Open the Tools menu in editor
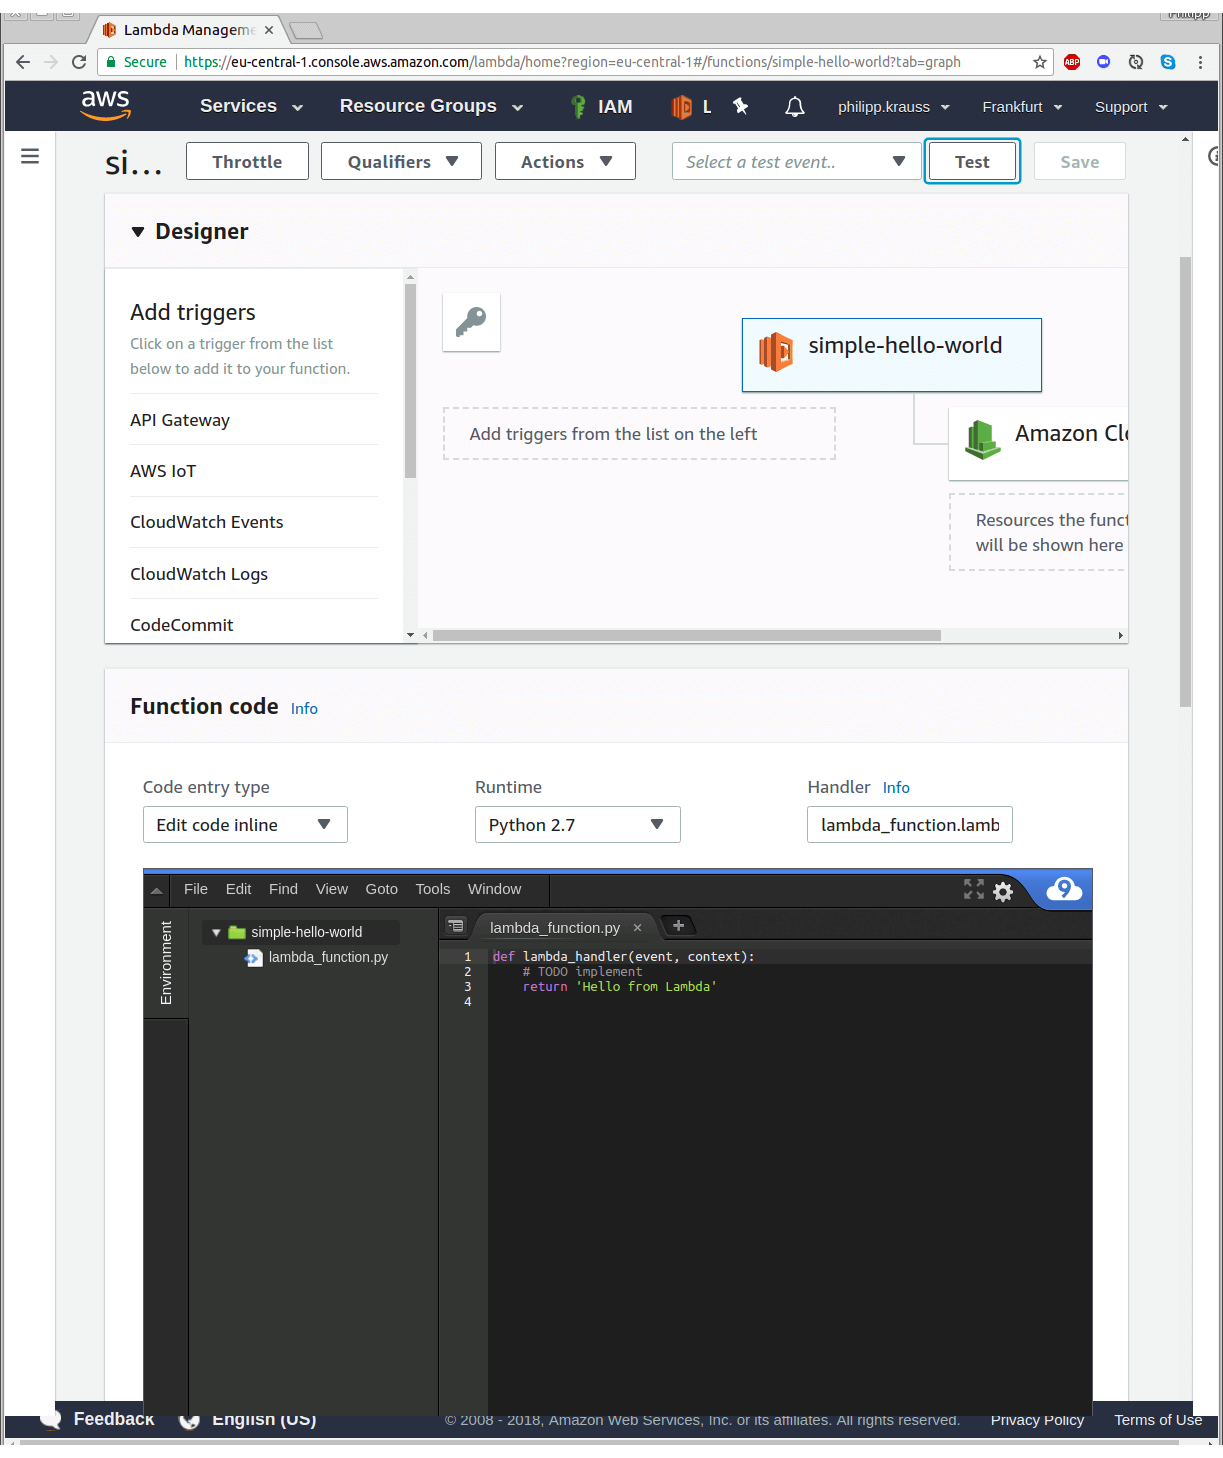The image size is (1223, 1458). pyautogui.click(x=432, y=889)
